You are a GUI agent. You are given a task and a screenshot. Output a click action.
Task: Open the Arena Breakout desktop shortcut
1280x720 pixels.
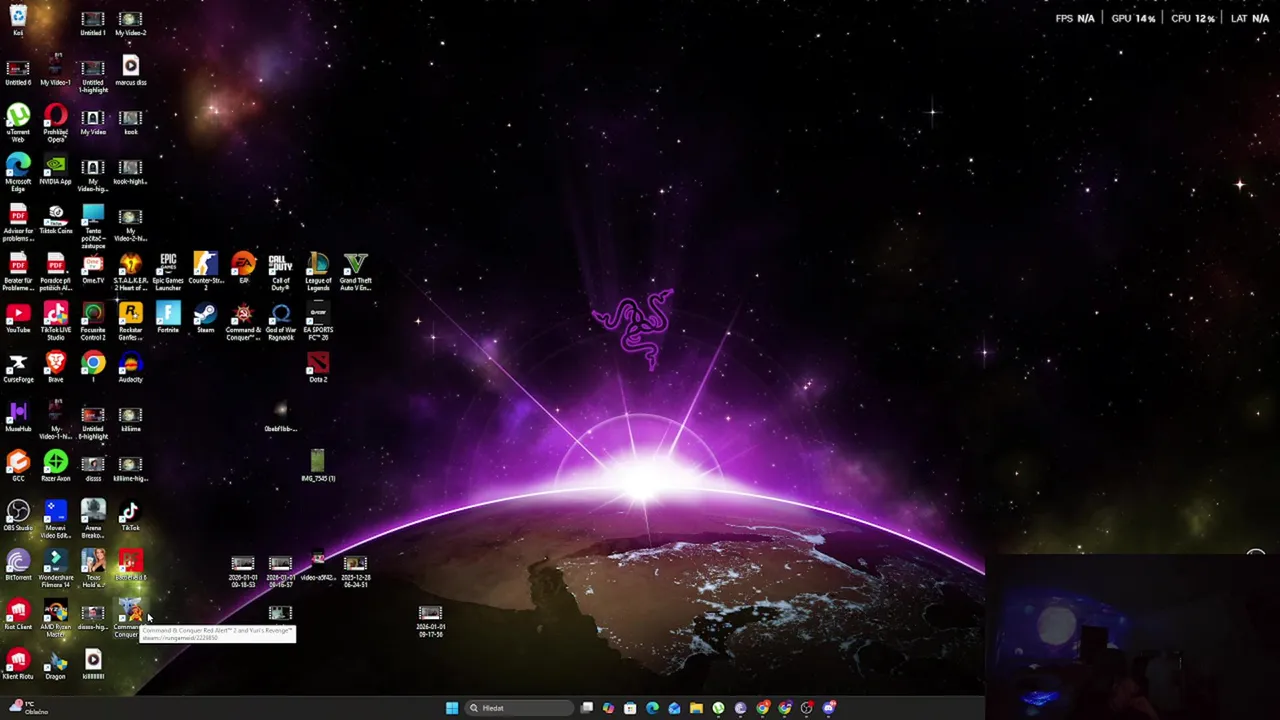pyautogui.click(x=93, y=520)
